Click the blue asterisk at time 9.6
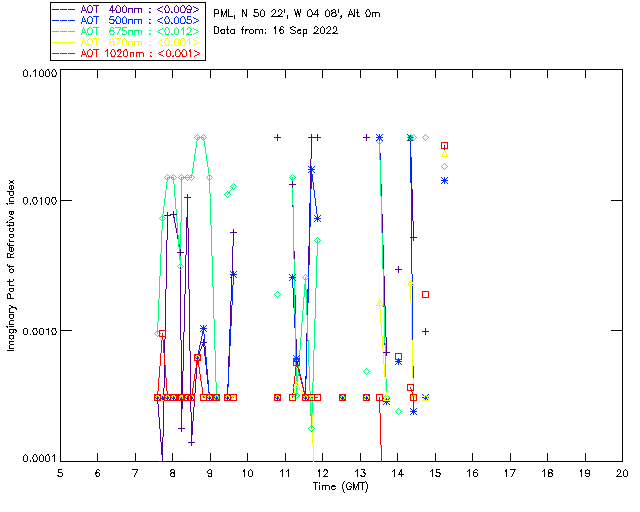The height and width of the screenshot is (512, 640). [233, 274]
